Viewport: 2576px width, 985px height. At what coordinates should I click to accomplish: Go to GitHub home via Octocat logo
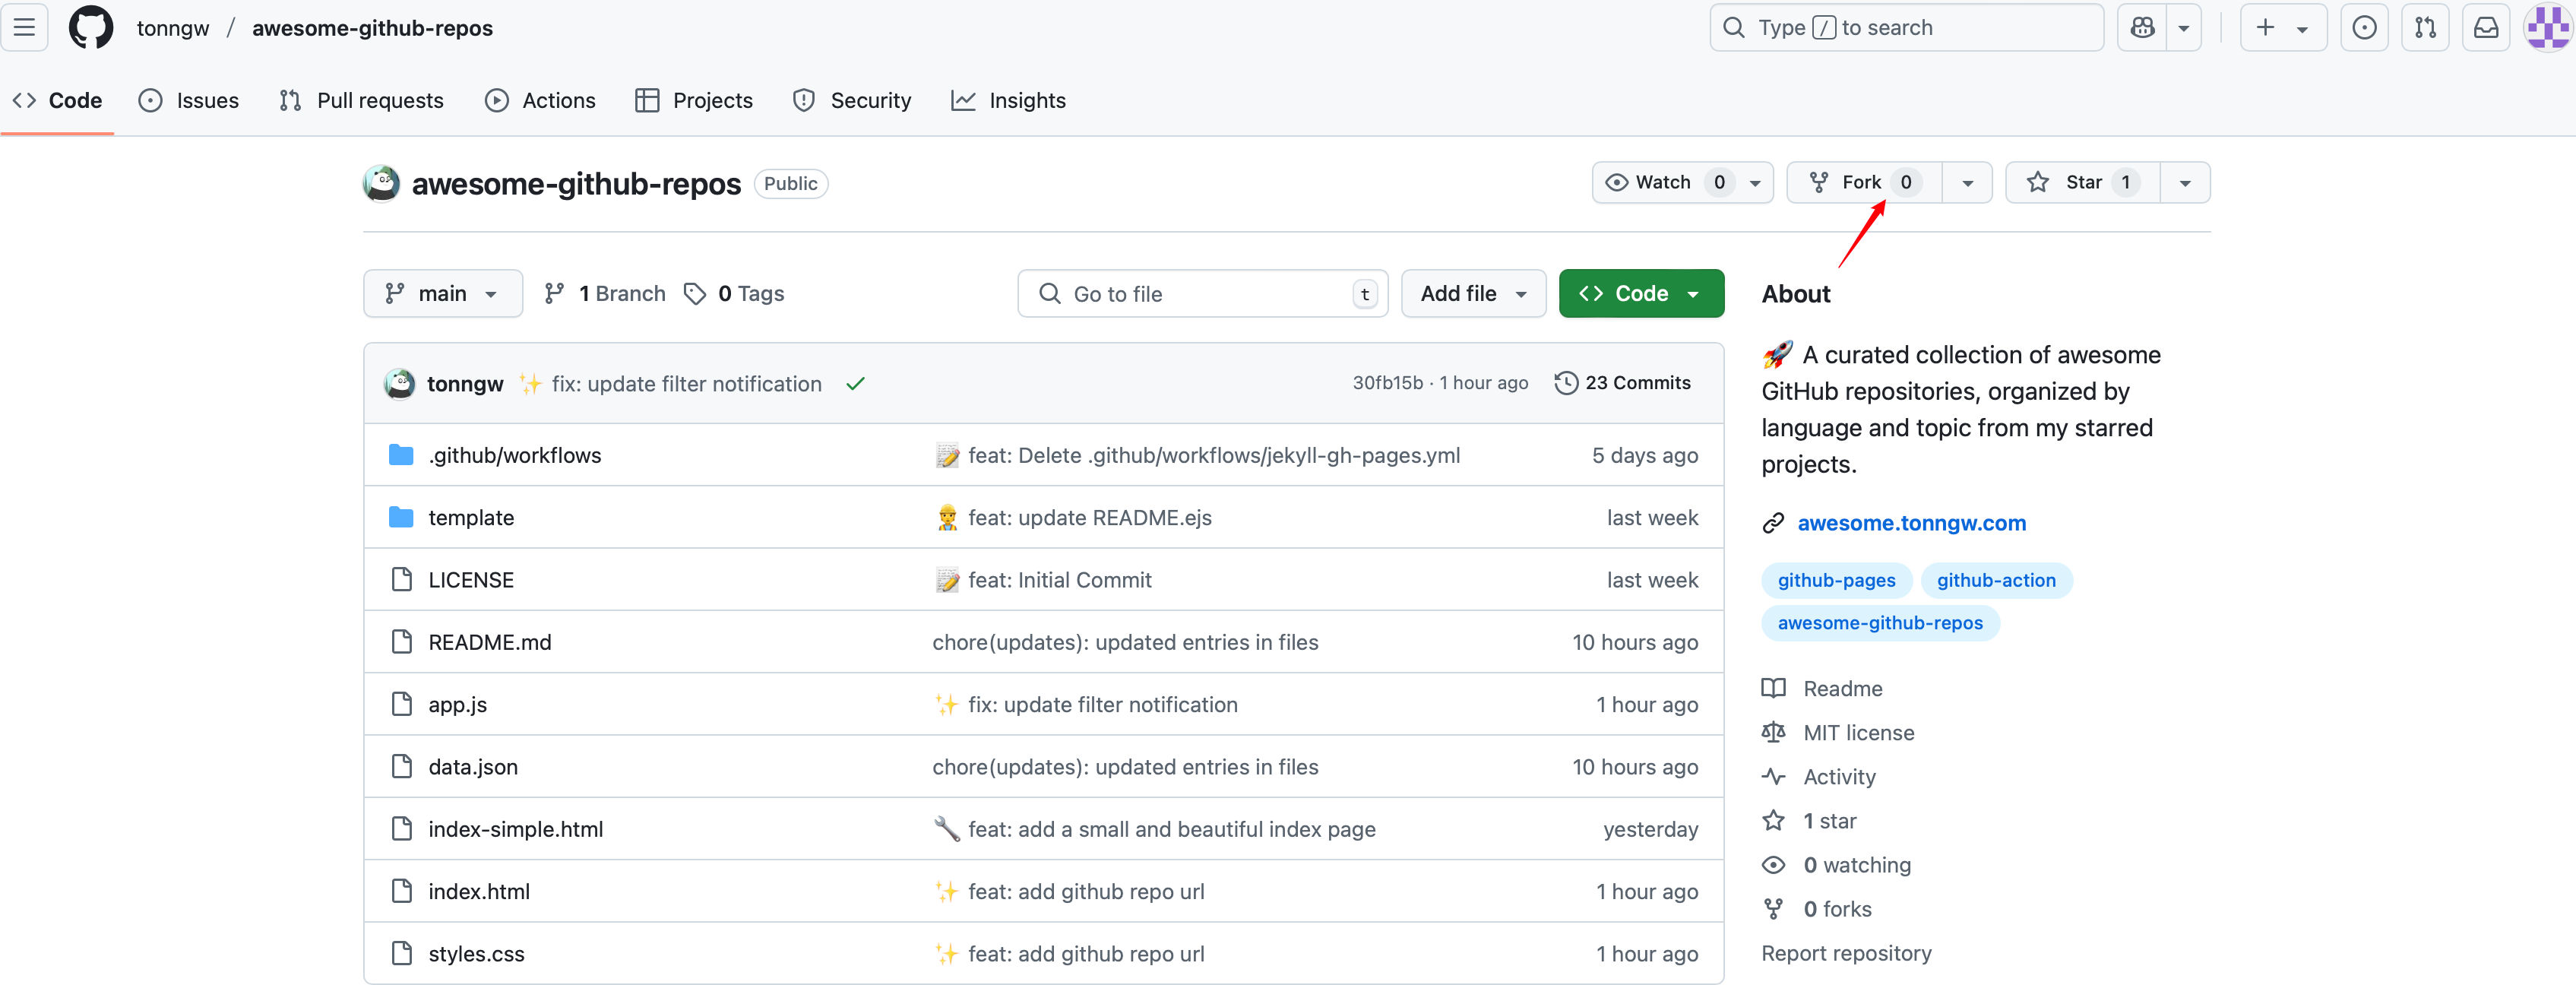[91, 28]
